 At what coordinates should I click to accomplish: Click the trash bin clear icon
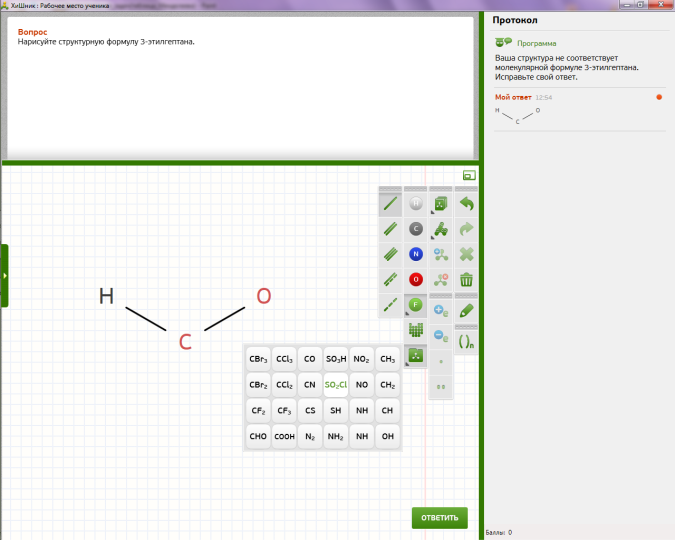pyautogui.click(x=466, y=279)
